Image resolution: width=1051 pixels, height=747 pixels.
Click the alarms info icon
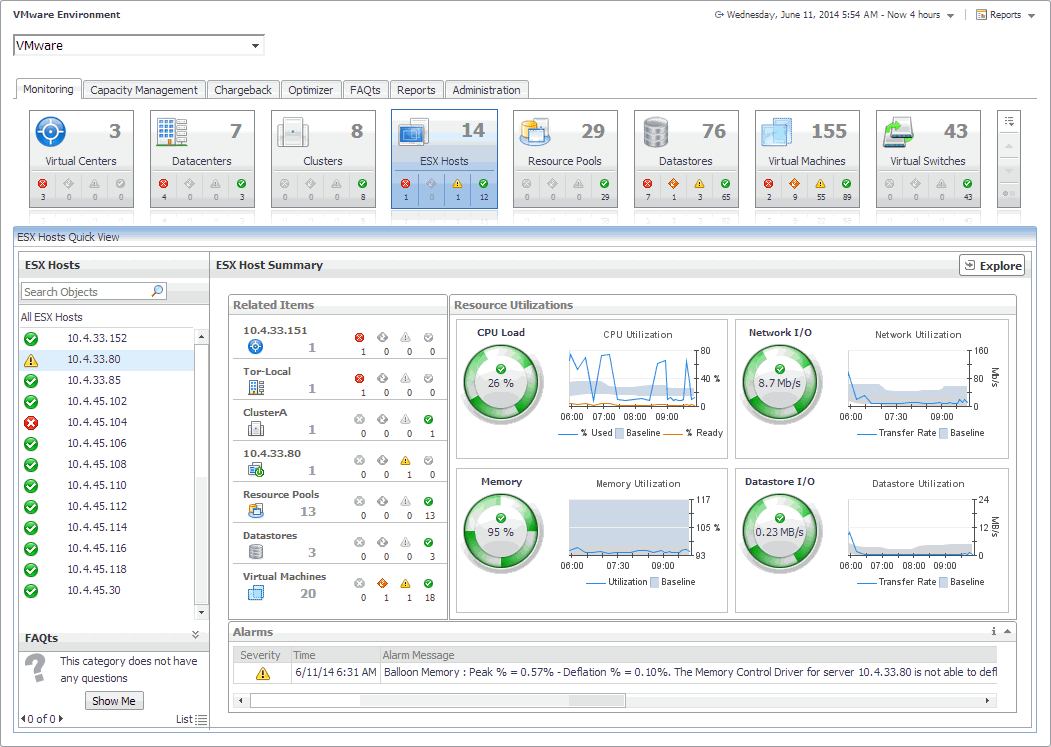pos(993,631)
